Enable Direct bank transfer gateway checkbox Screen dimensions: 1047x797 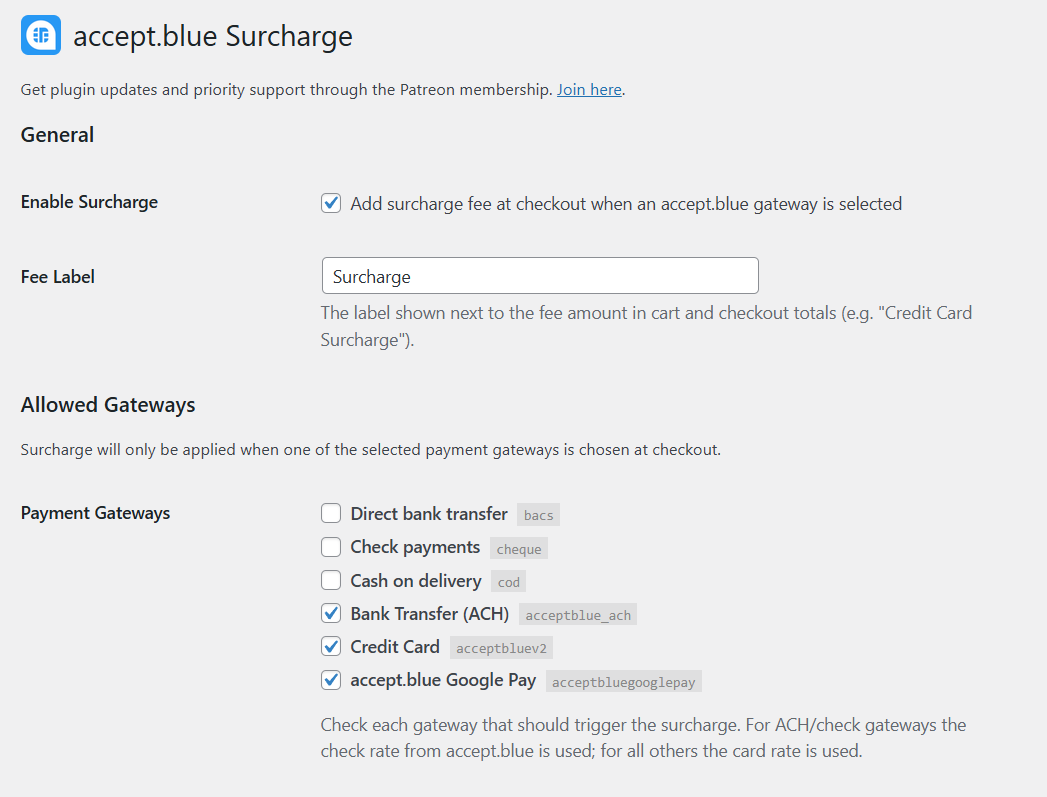pyautogui.click(x=331, y=514)
